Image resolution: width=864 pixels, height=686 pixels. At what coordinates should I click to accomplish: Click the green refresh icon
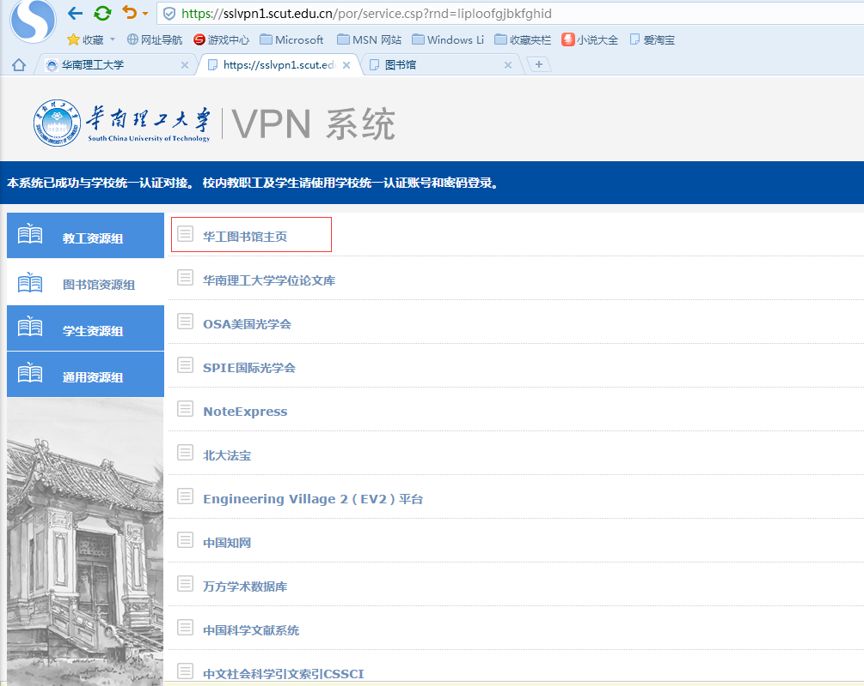pyautogui.click(x=102, y=13)
